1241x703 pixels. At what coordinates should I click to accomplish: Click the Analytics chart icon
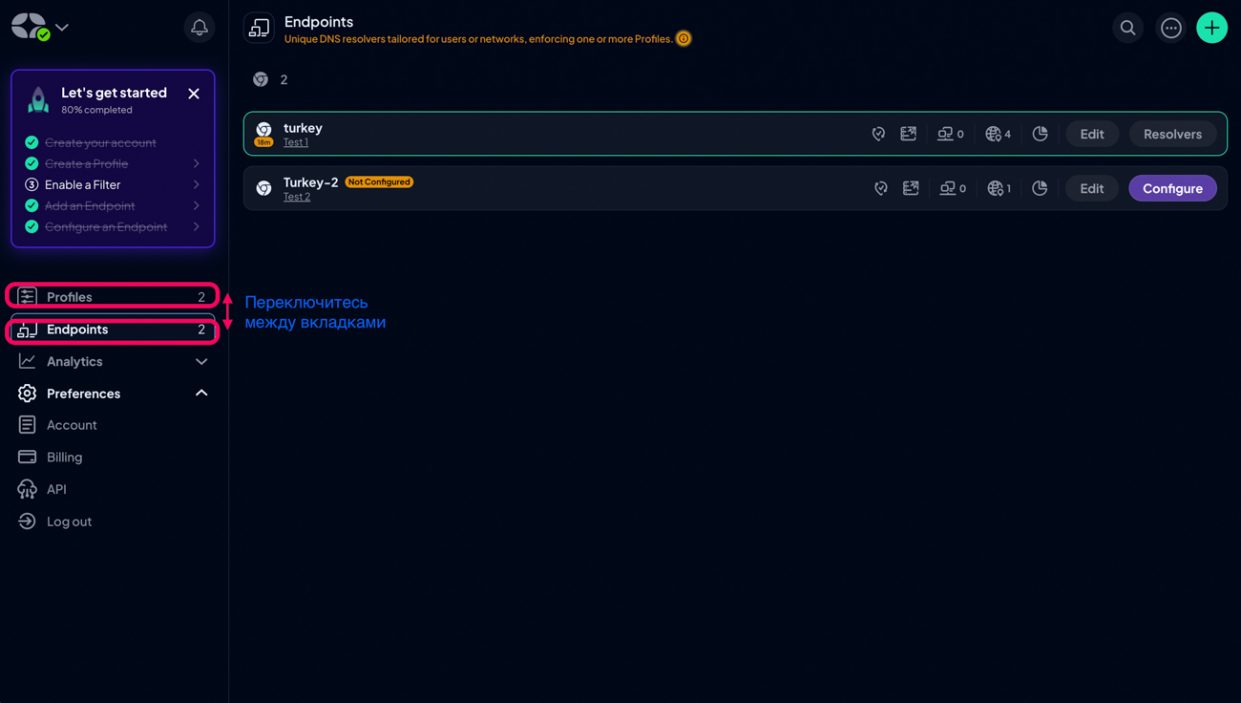27,361
